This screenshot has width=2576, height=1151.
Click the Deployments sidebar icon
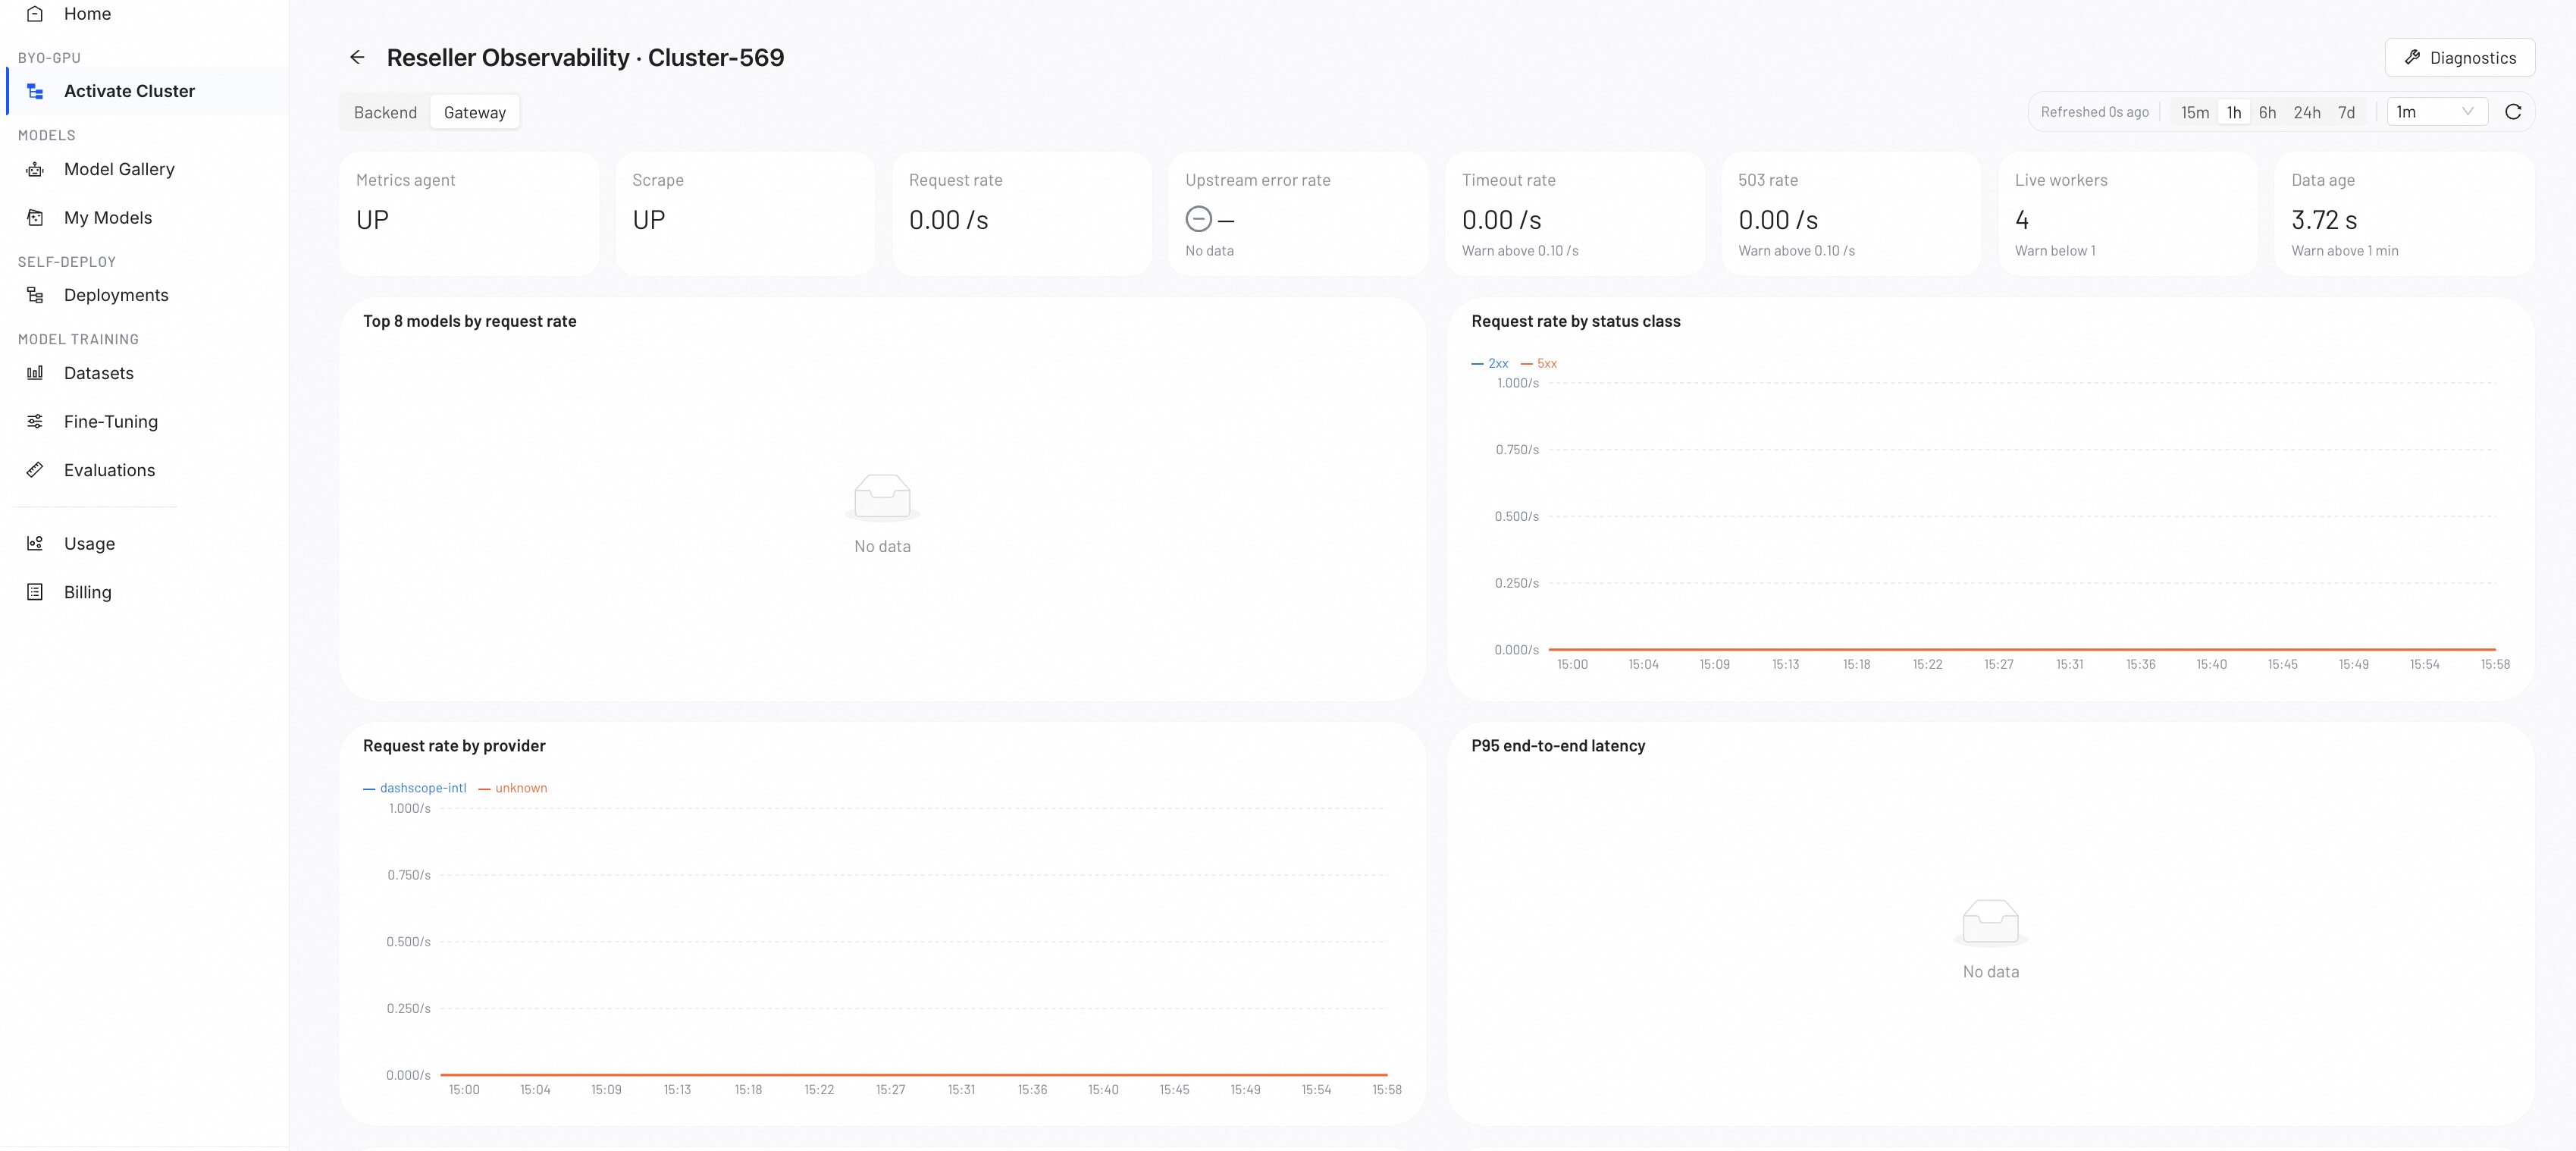point(35,295)
